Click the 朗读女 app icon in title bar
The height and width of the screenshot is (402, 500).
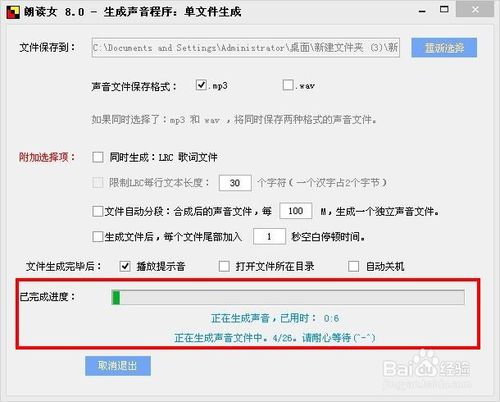coord(13,12)
